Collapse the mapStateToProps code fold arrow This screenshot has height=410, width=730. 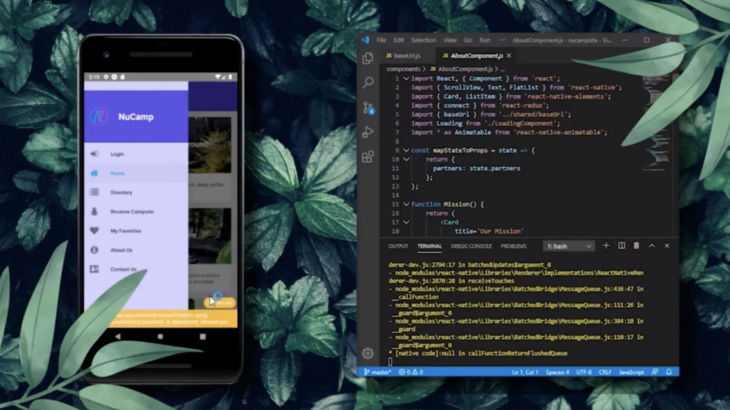[x=405, y=150]
